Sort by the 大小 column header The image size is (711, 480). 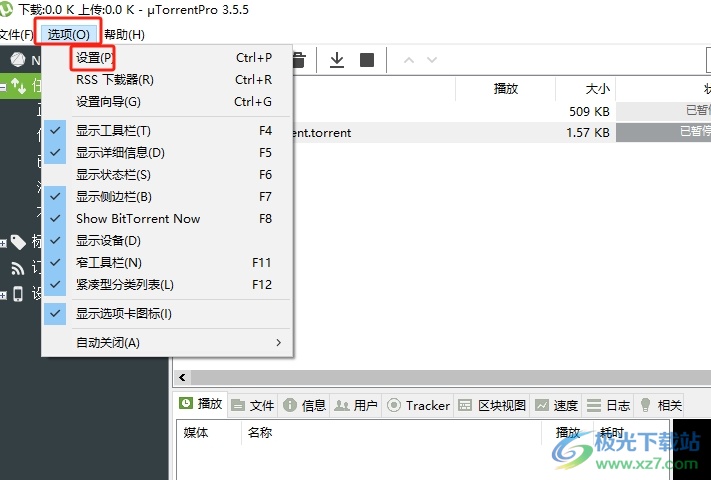(585, 88)
